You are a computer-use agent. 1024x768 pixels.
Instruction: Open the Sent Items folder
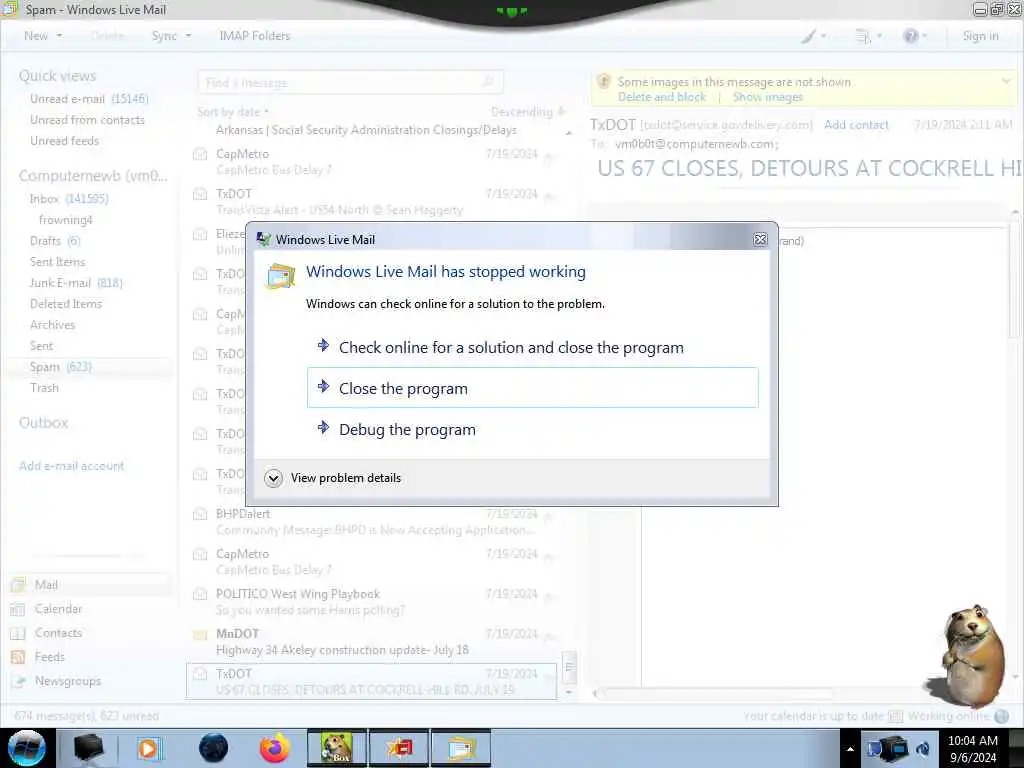(57, 261)
